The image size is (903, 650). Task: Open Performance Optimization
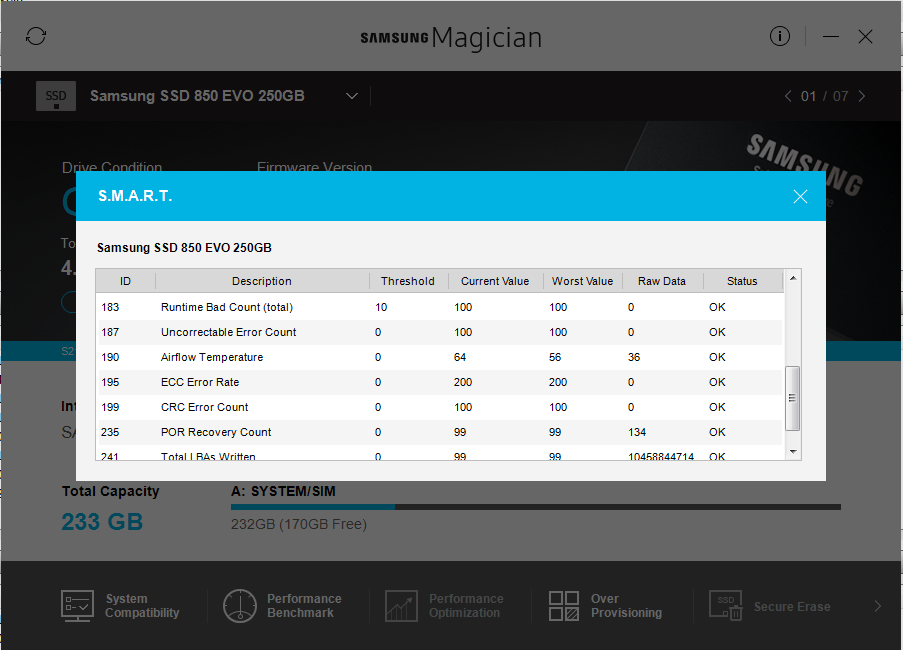point(445,606)
